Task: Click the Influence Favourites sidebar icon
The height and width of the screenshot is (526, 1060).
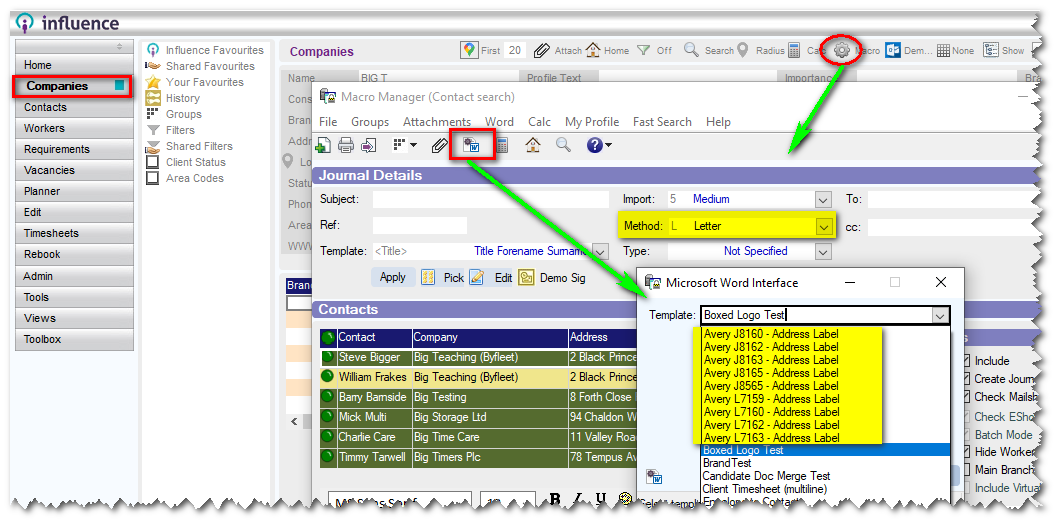Action: point(153,50)
